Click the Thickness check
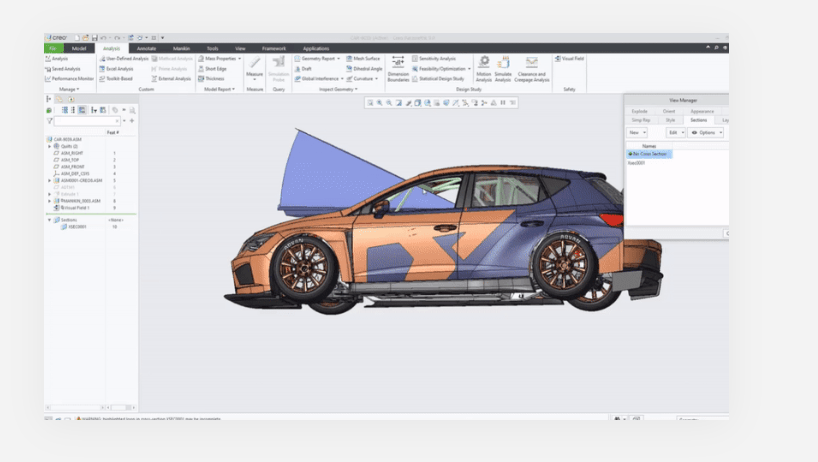This screenshot has width=818, height=462. [211, 79]
